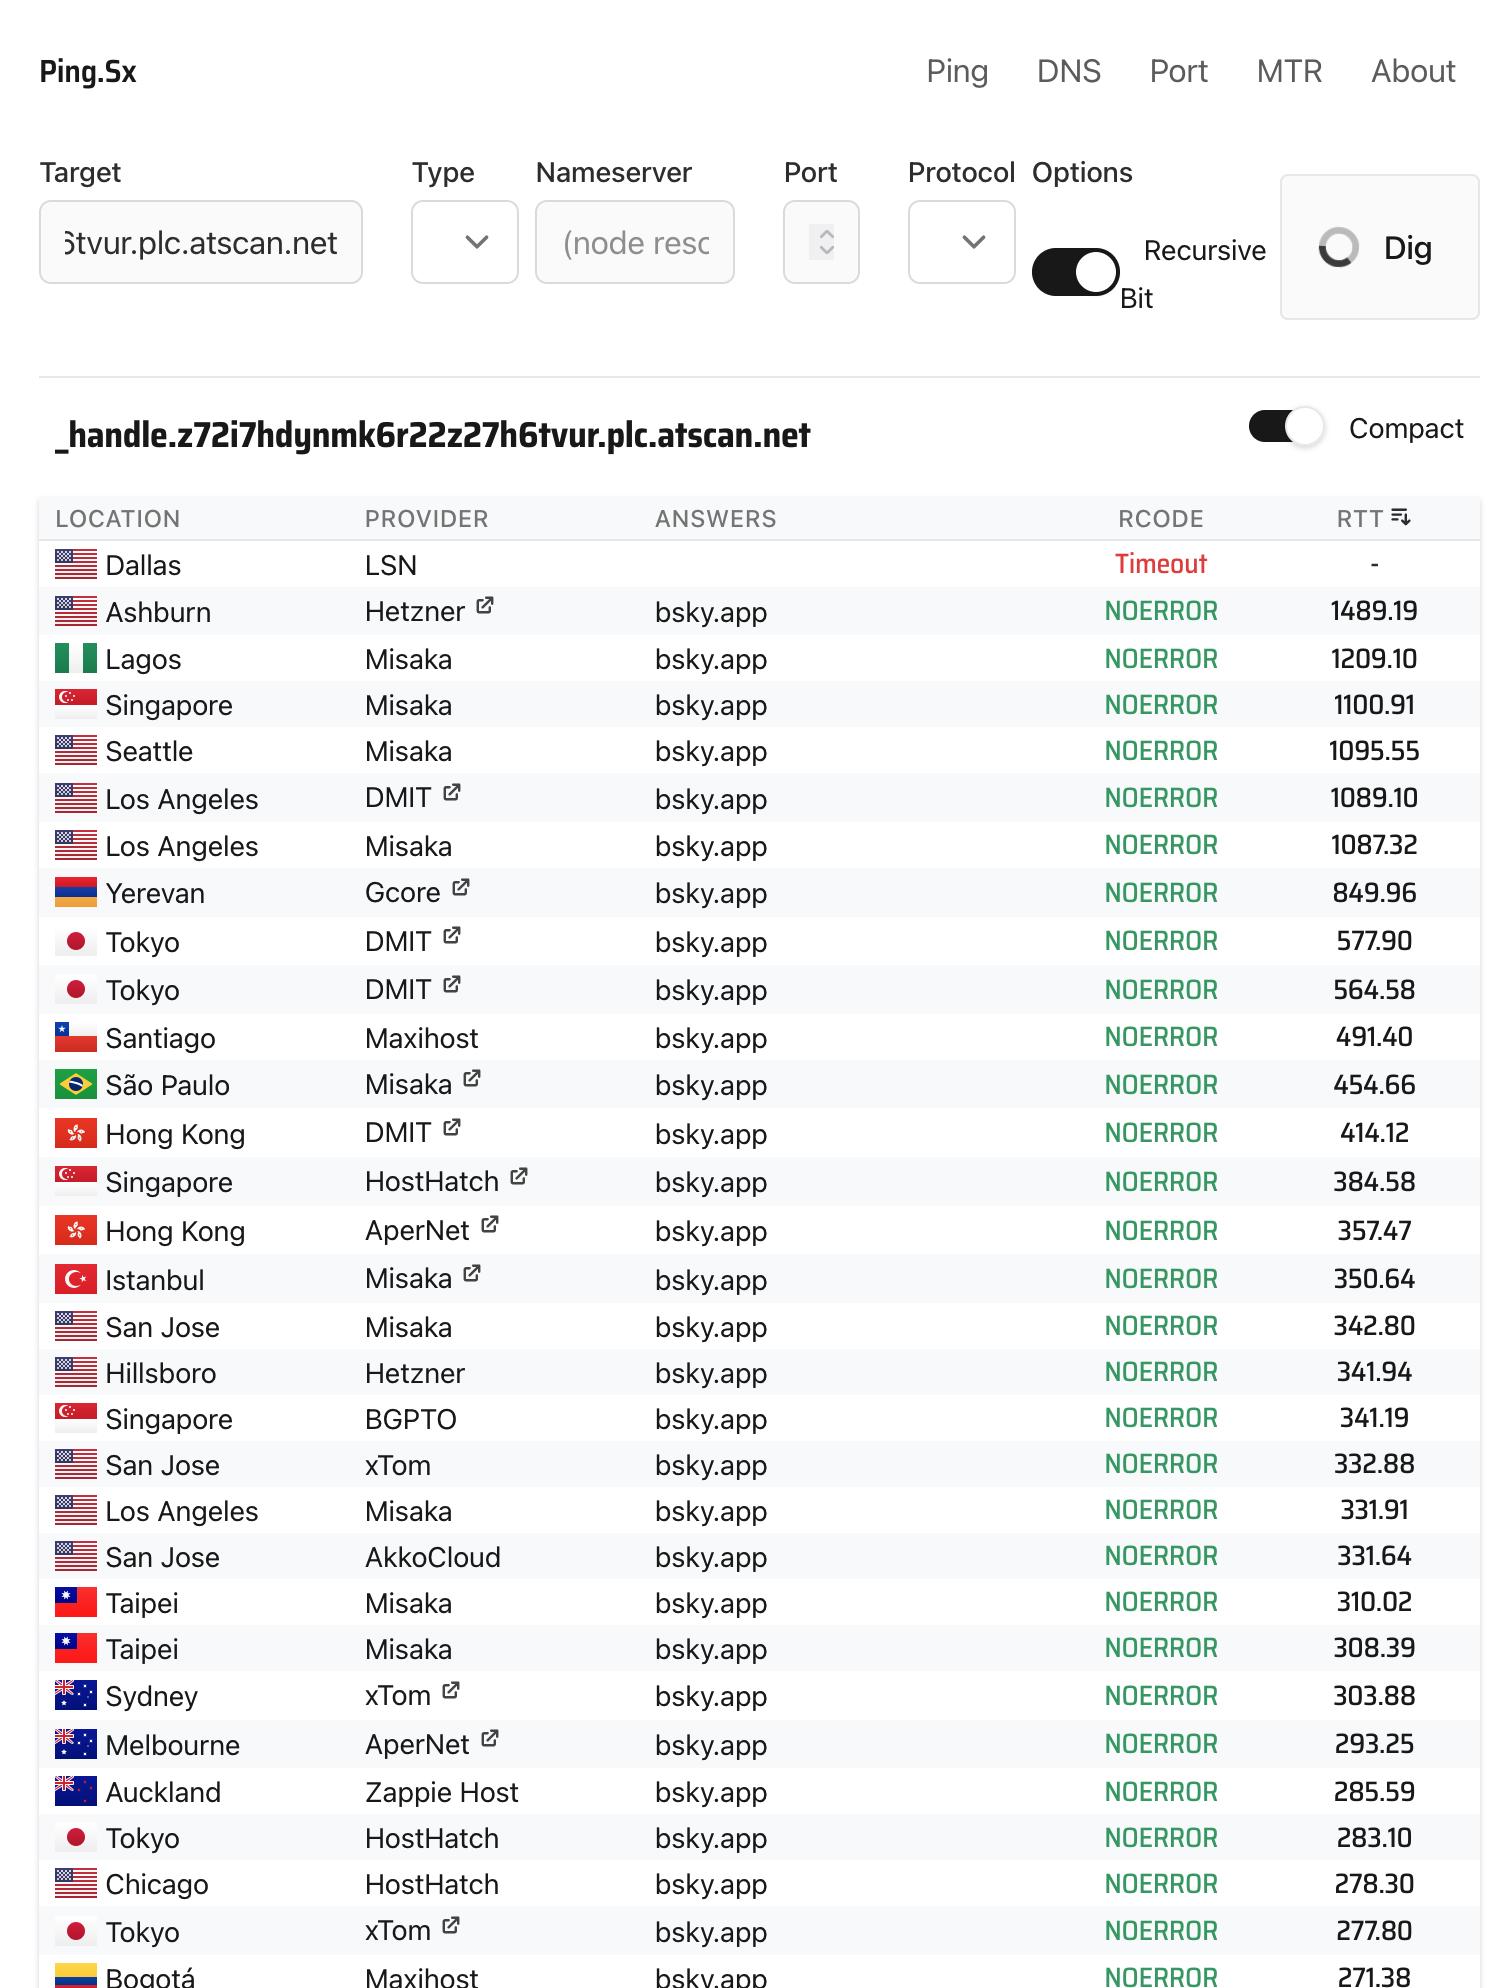
Task: Click the RTT sort order icon
Action: 1401,518
